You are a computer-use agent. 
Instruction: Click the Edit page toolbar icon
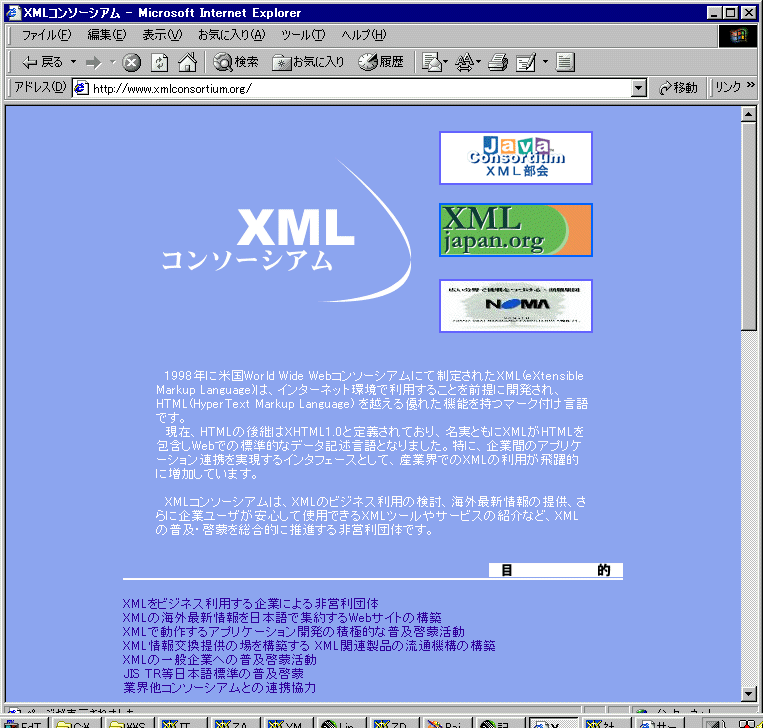[527, 62]
